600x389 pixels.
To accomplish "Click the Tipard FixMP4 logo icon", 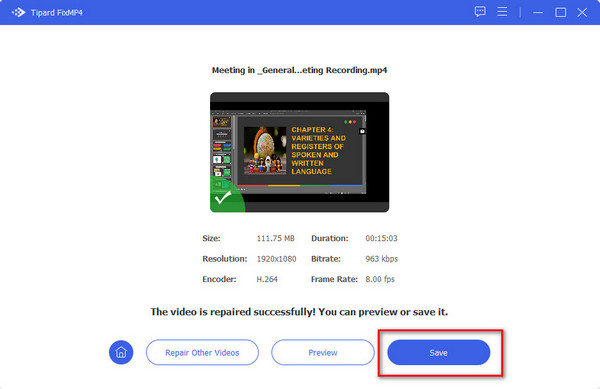I will click(x=18, y=13).
